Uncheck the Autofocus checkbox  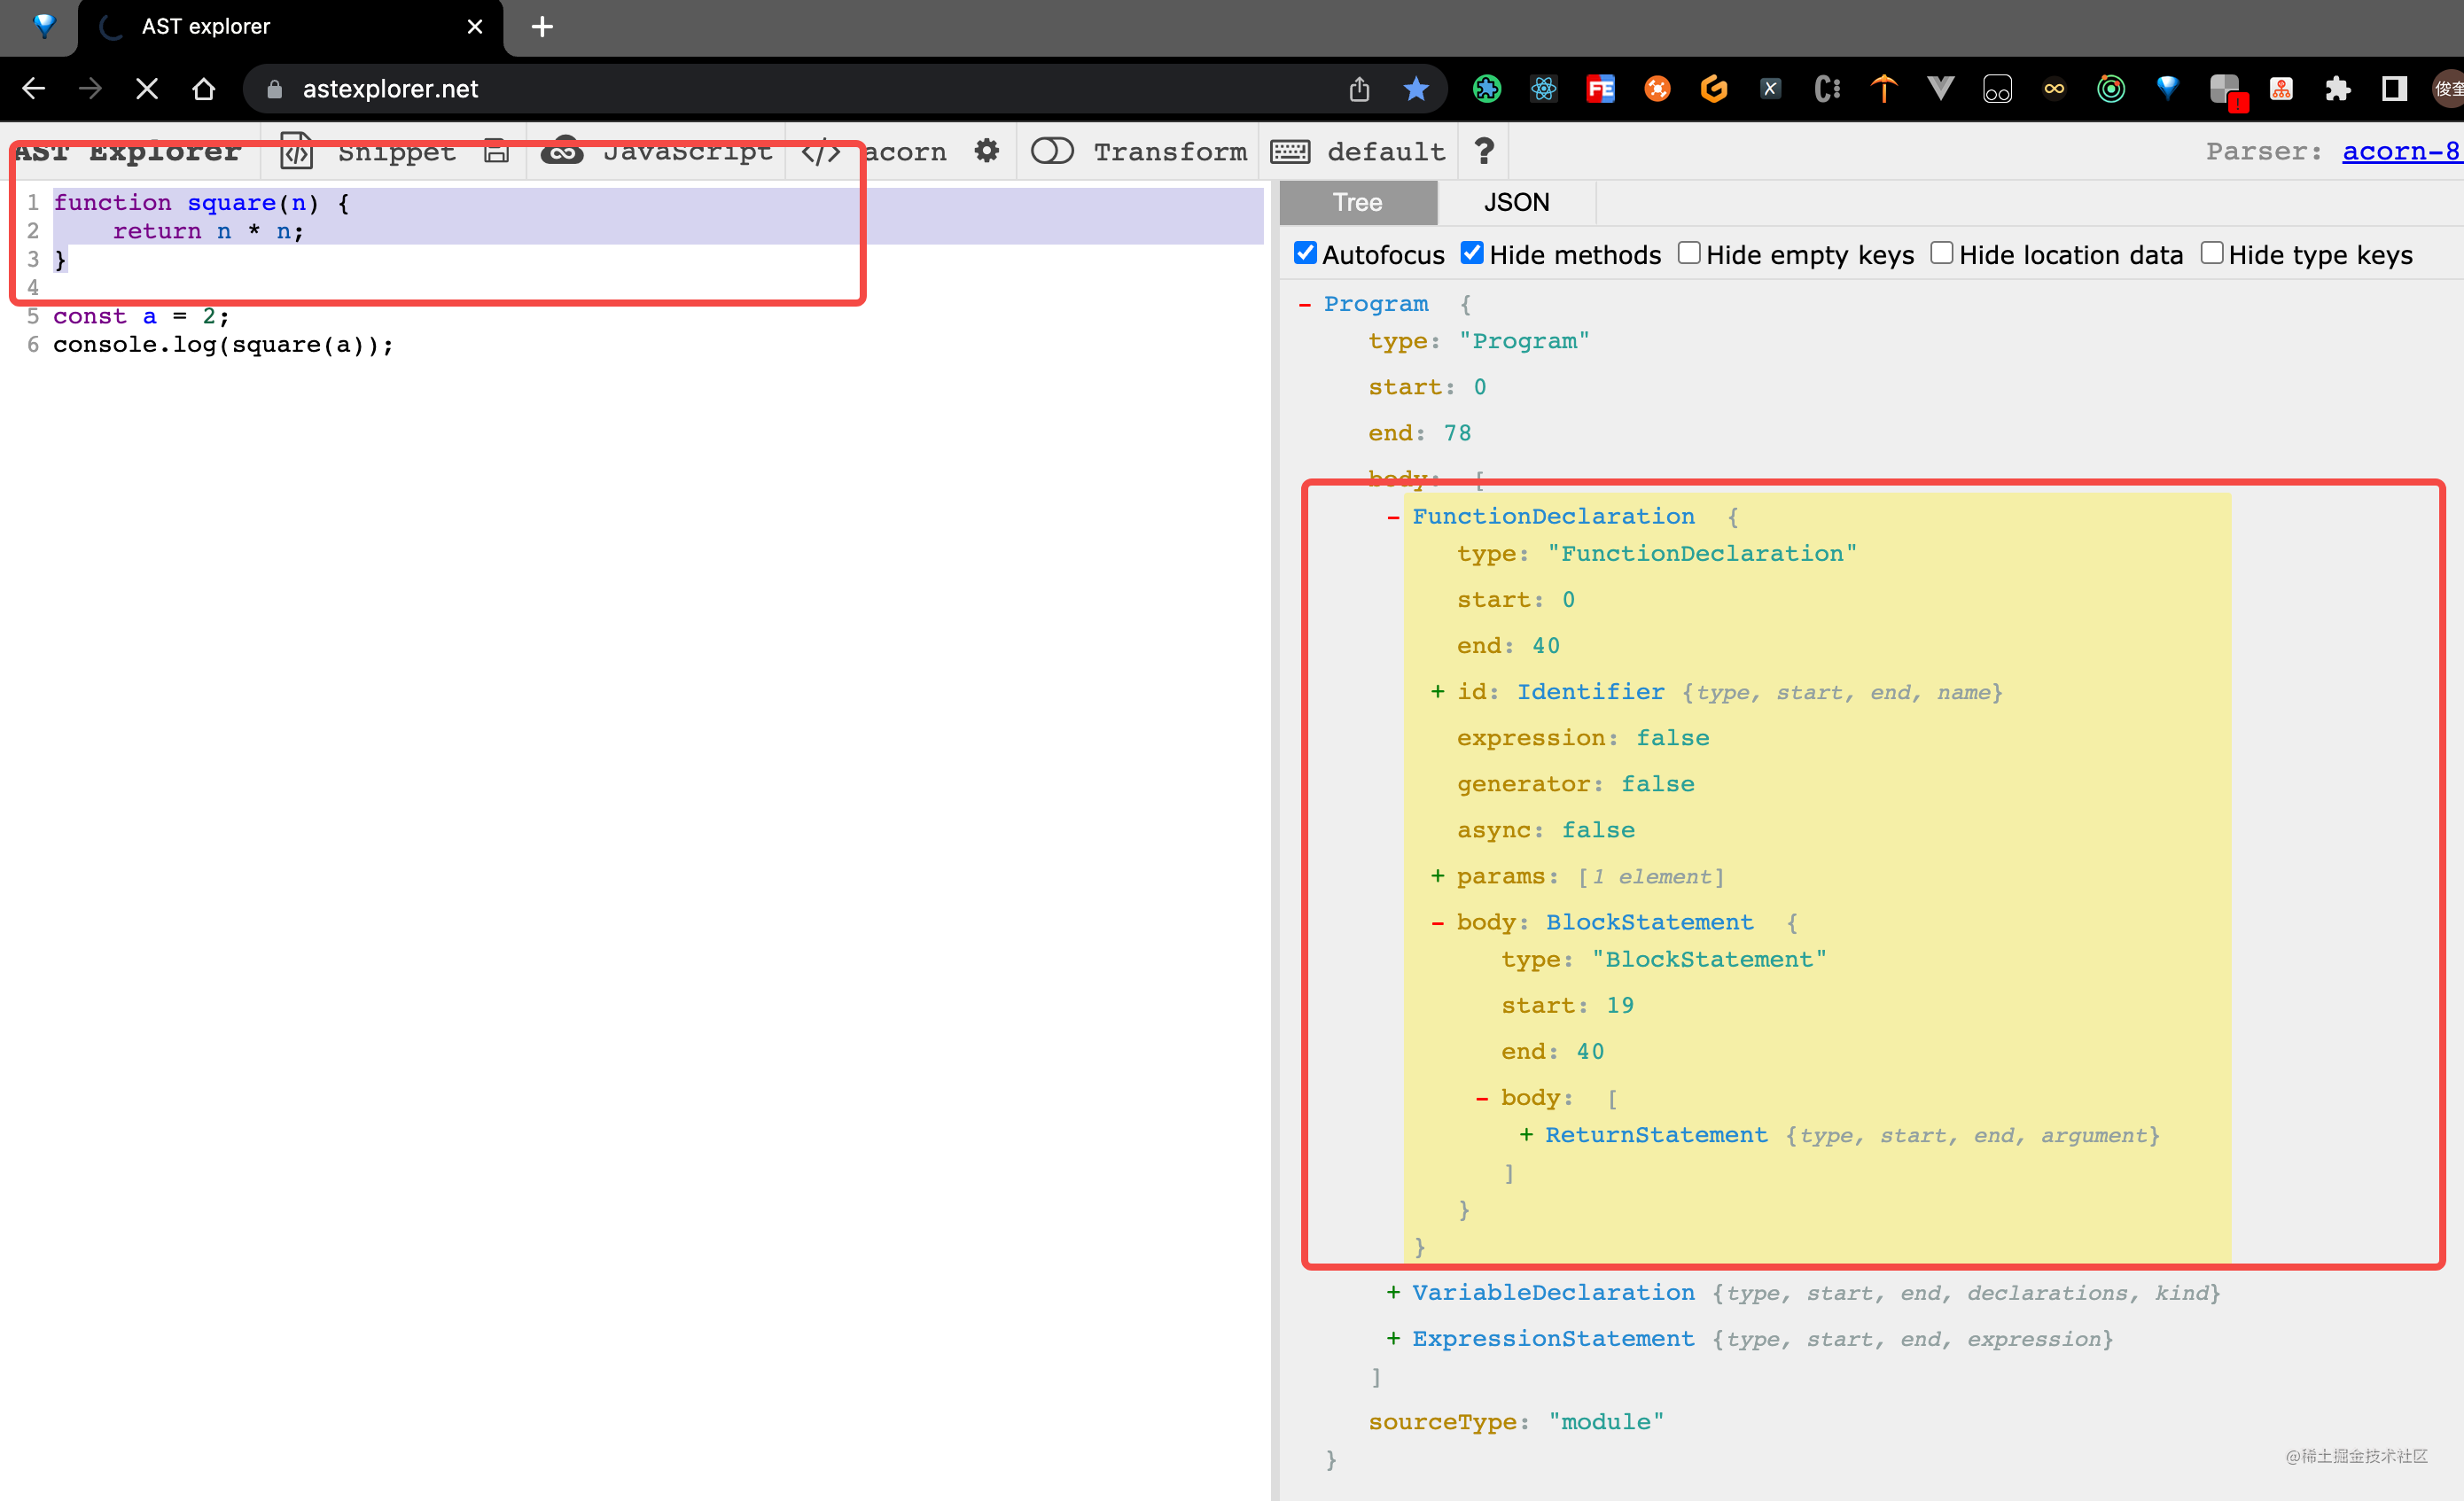point(1305,254)
